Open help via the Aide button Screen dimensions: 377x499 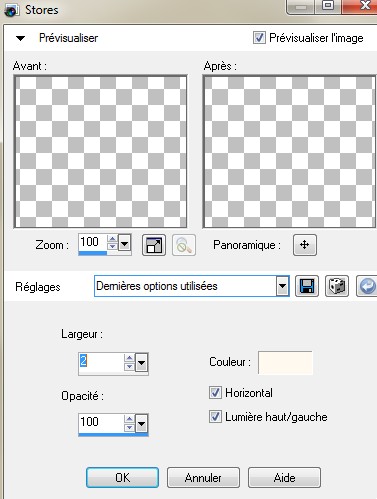click(x=284, y=477)
